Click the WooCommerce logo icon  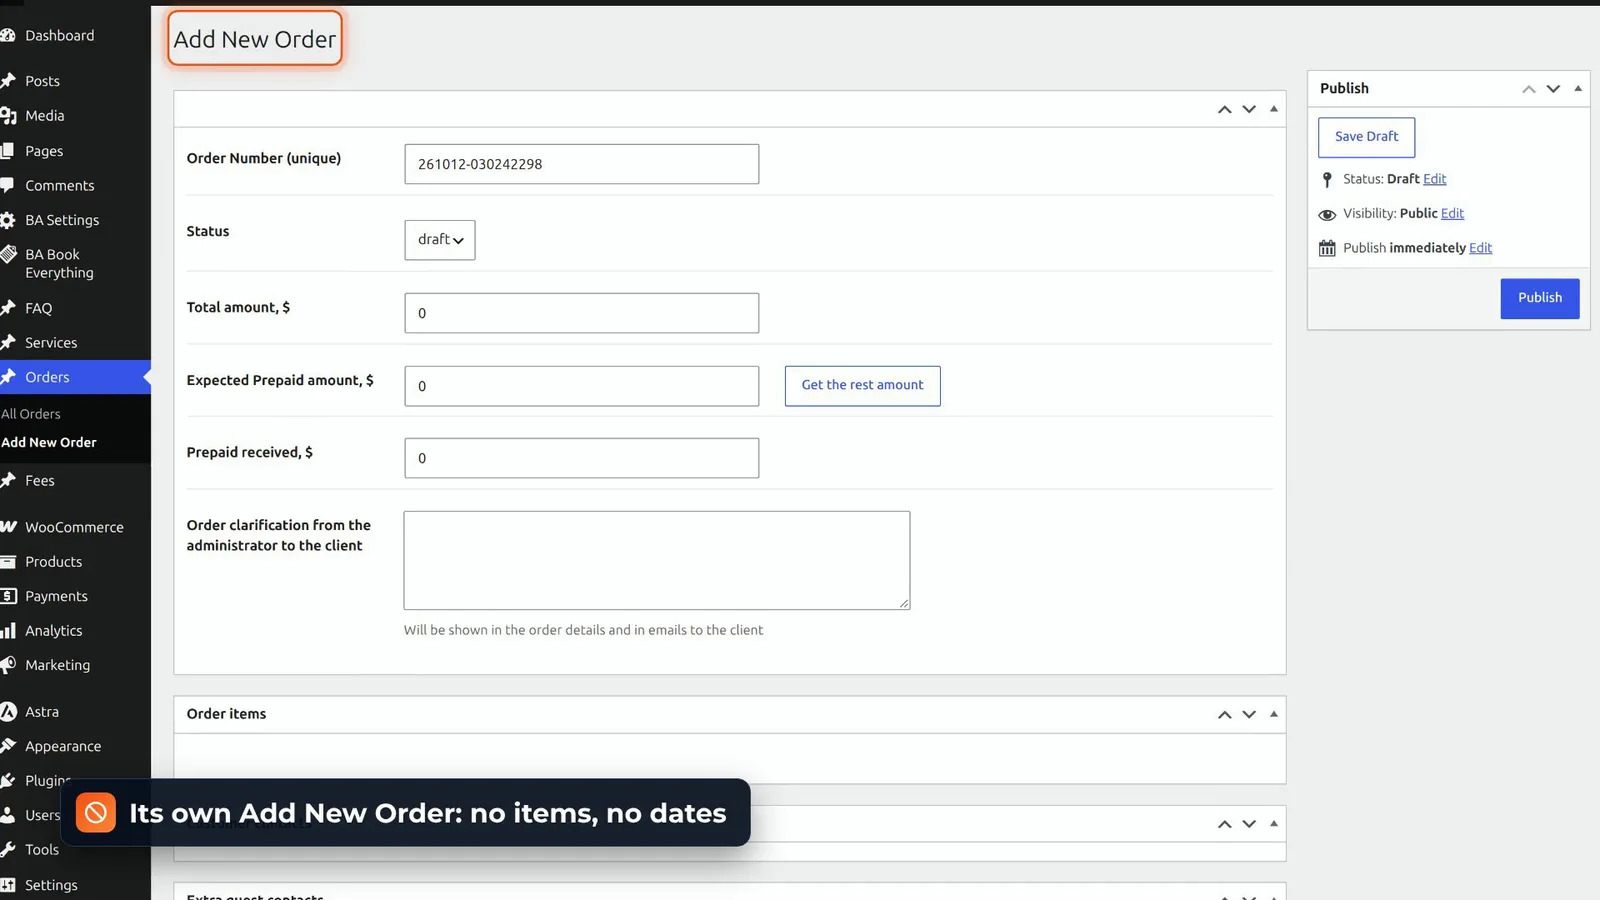[x=8, y=527]
